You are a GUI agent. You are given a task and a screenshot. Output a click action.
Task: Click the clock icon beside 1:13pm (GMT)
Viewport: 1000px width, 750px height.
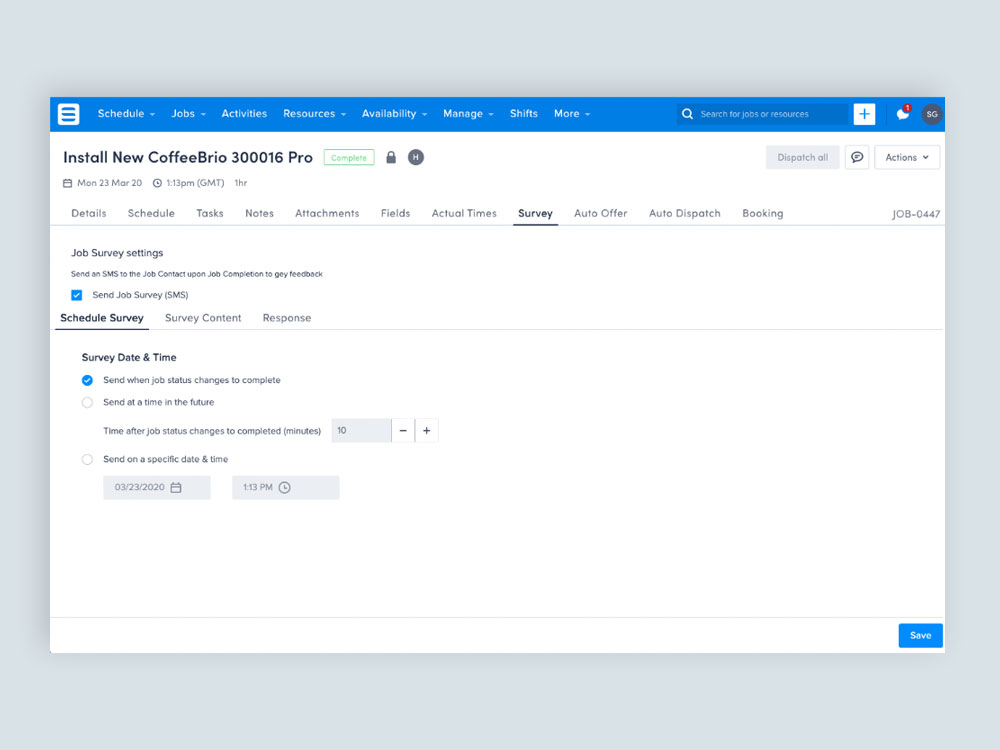point(157,183)
